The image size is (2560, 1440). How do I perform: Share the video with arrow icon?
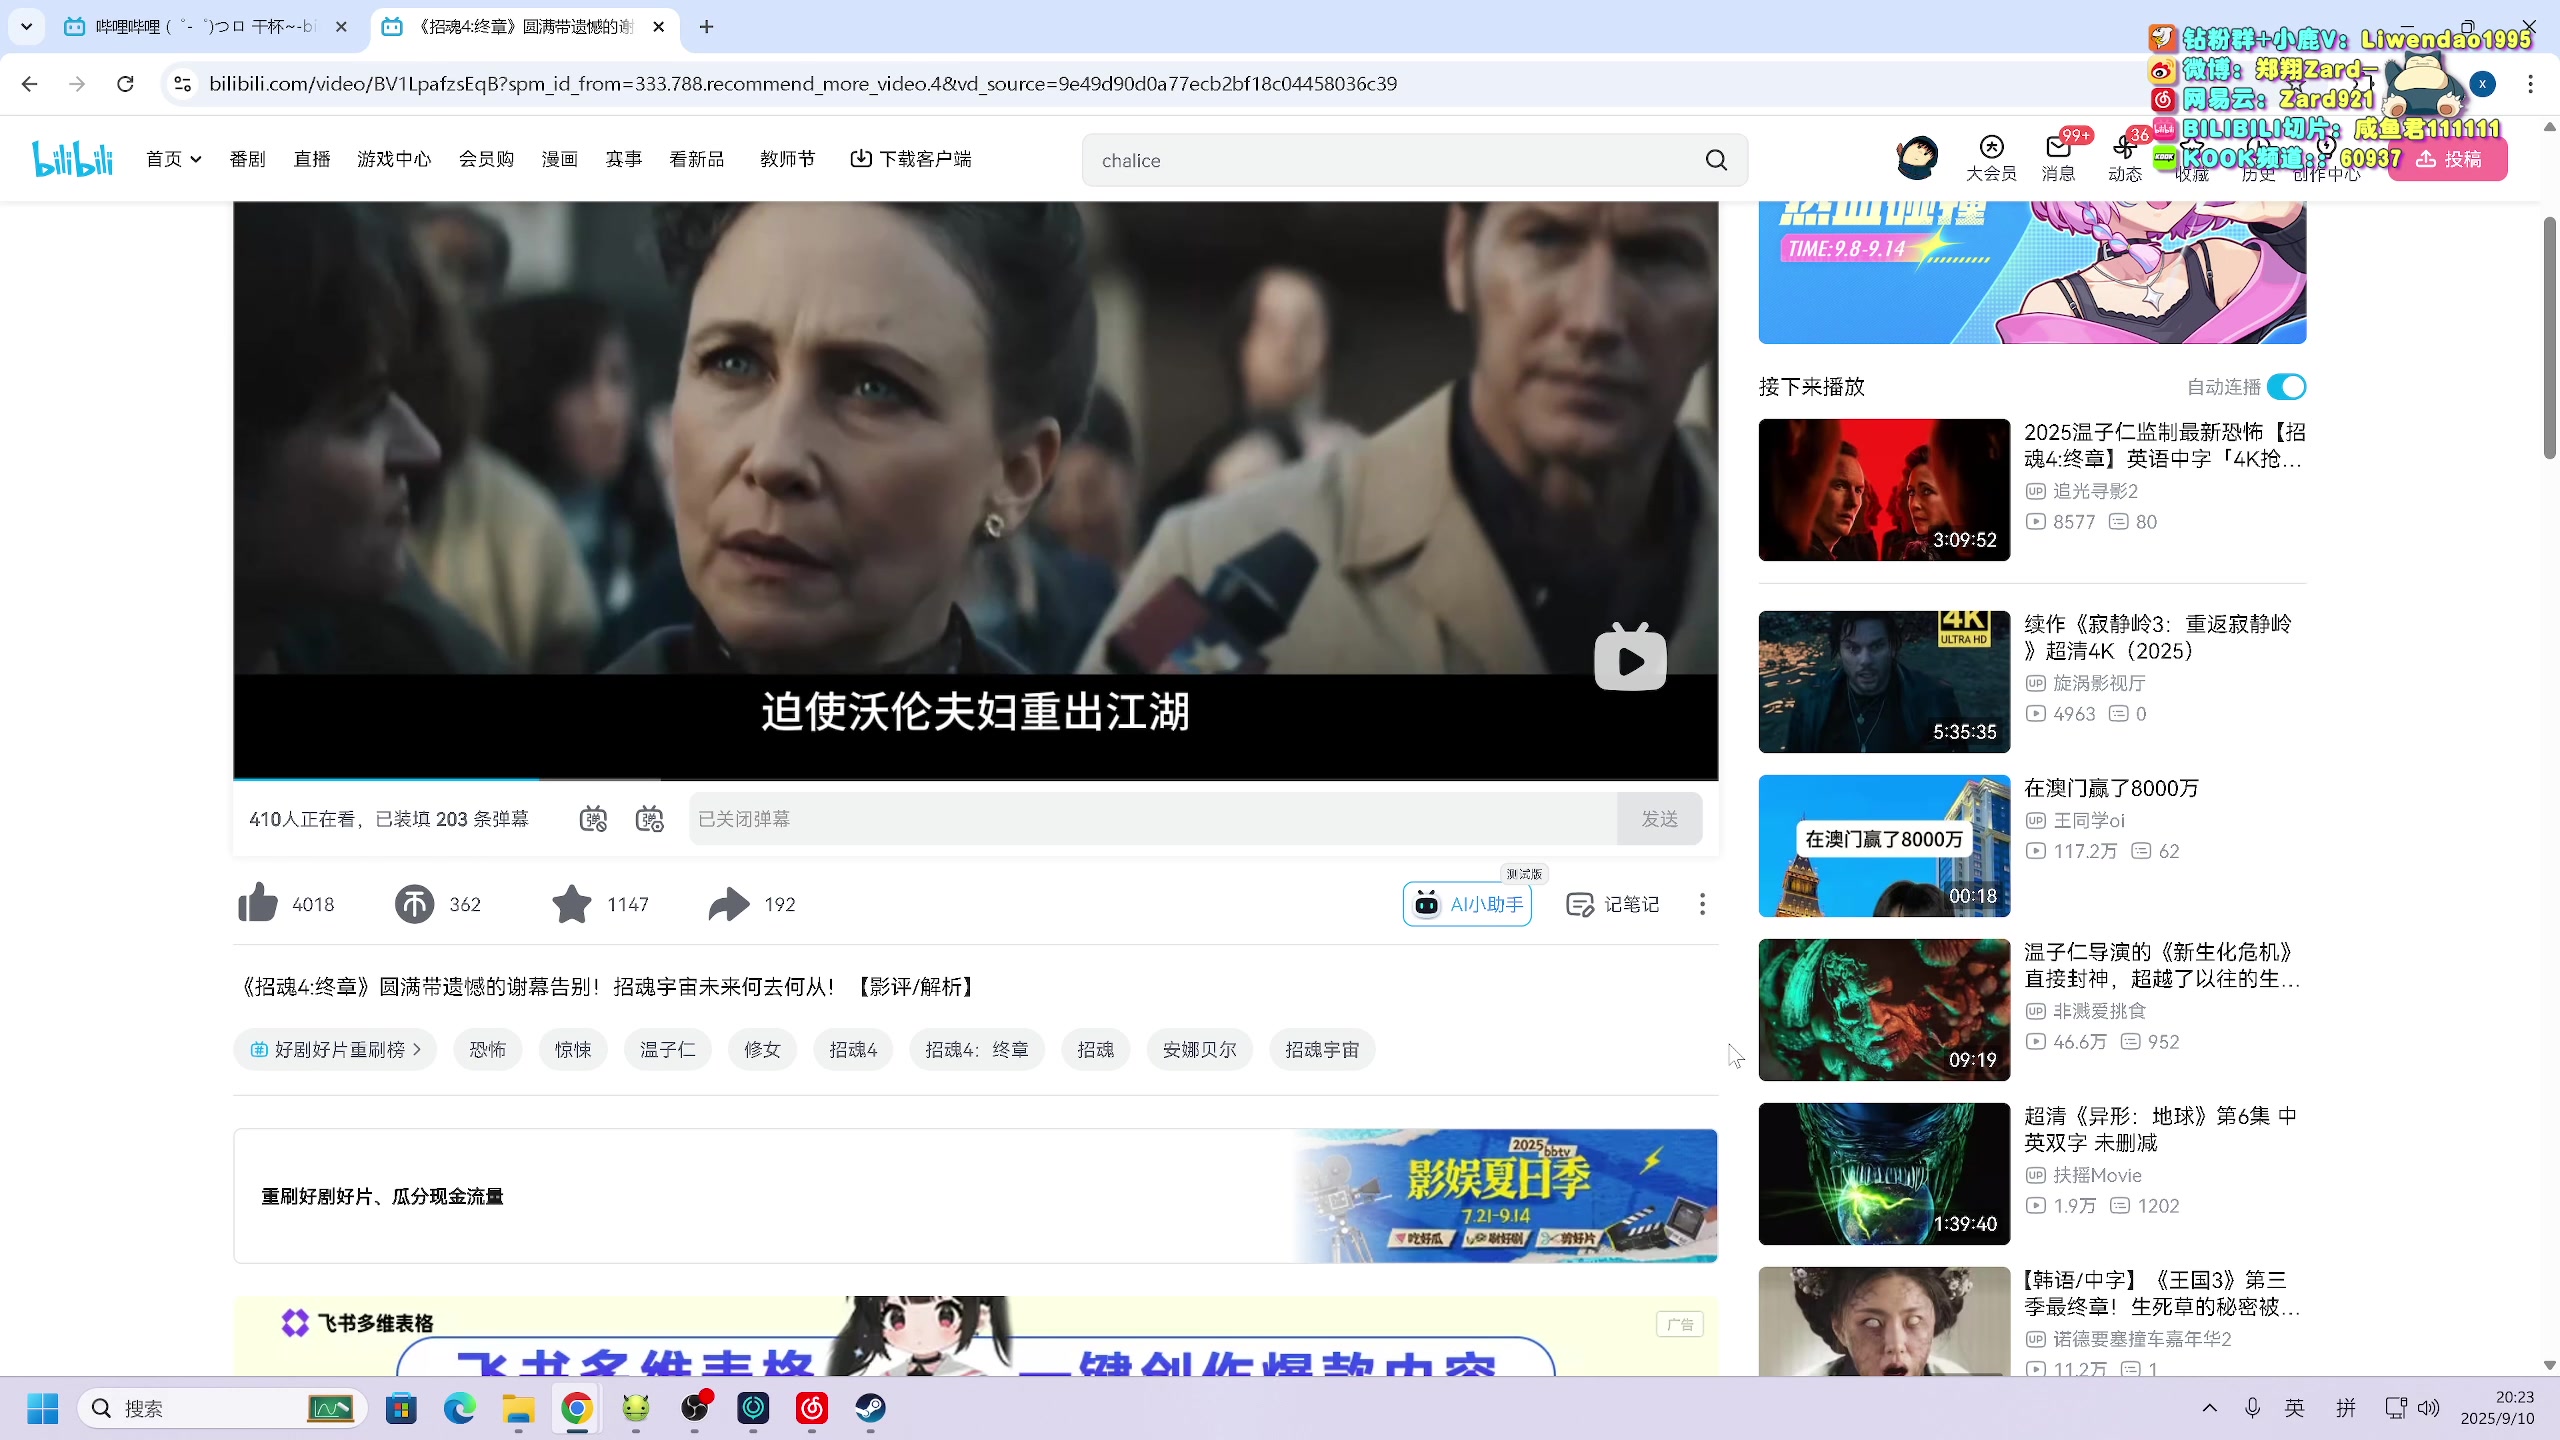tap(728, 904)
